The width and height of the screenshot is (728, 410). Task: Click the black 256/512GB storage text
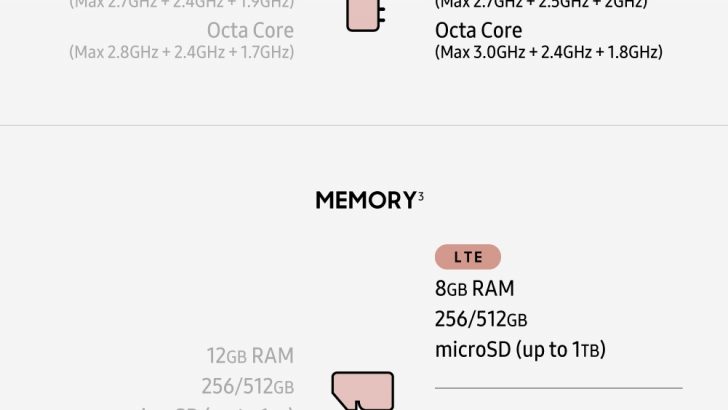point(481,319)
